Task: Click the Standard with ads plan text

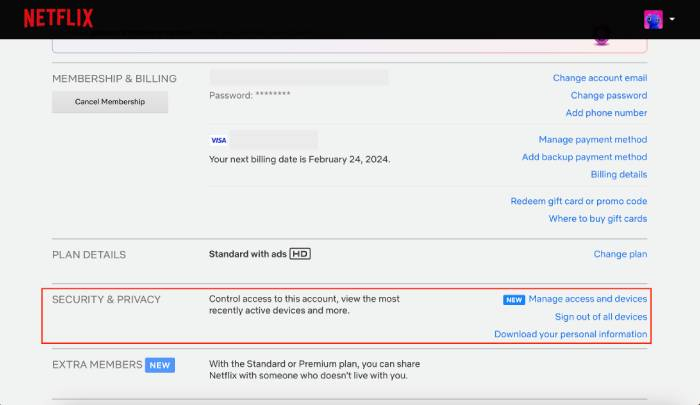Action: (247, 254)
